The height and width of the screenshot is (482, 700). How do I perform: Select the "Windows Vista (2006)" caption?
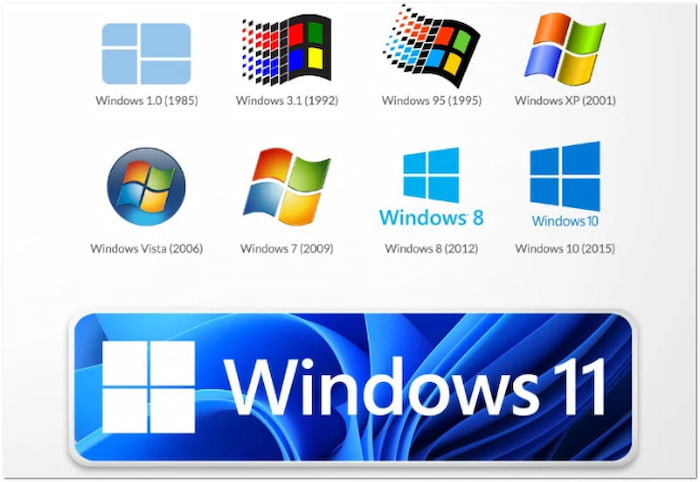[146, 249]
